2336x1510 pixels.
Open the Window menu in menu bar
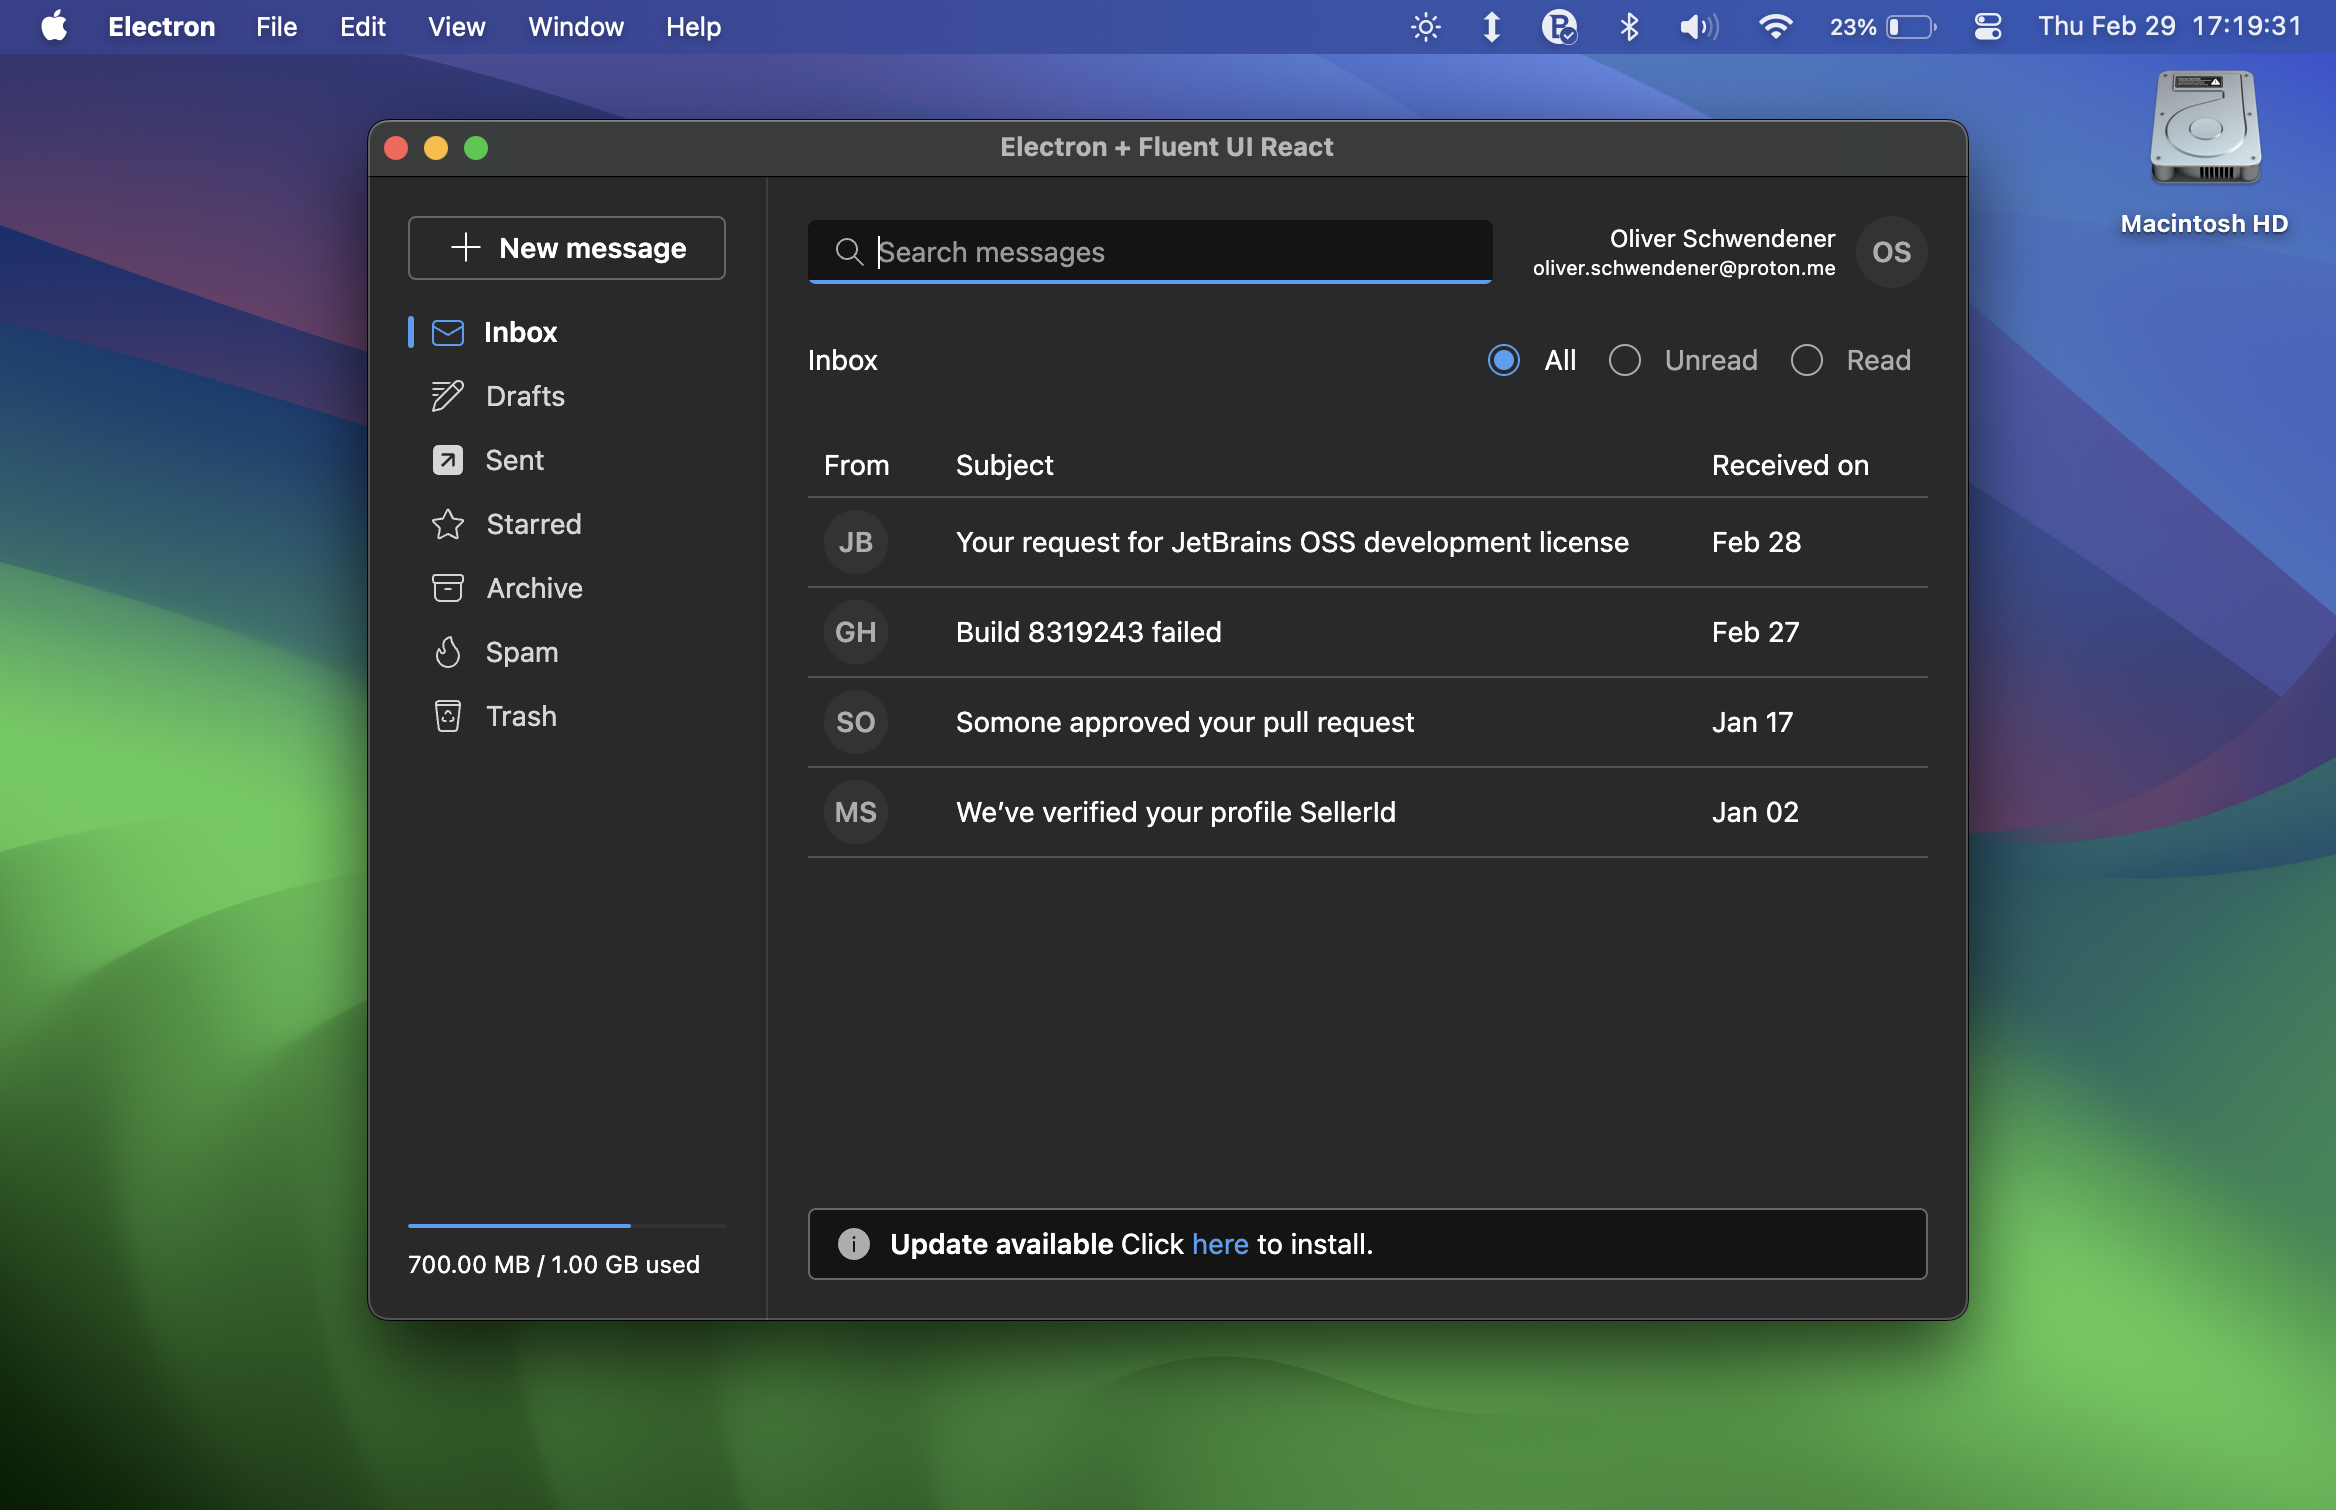[x=575, y=27]
